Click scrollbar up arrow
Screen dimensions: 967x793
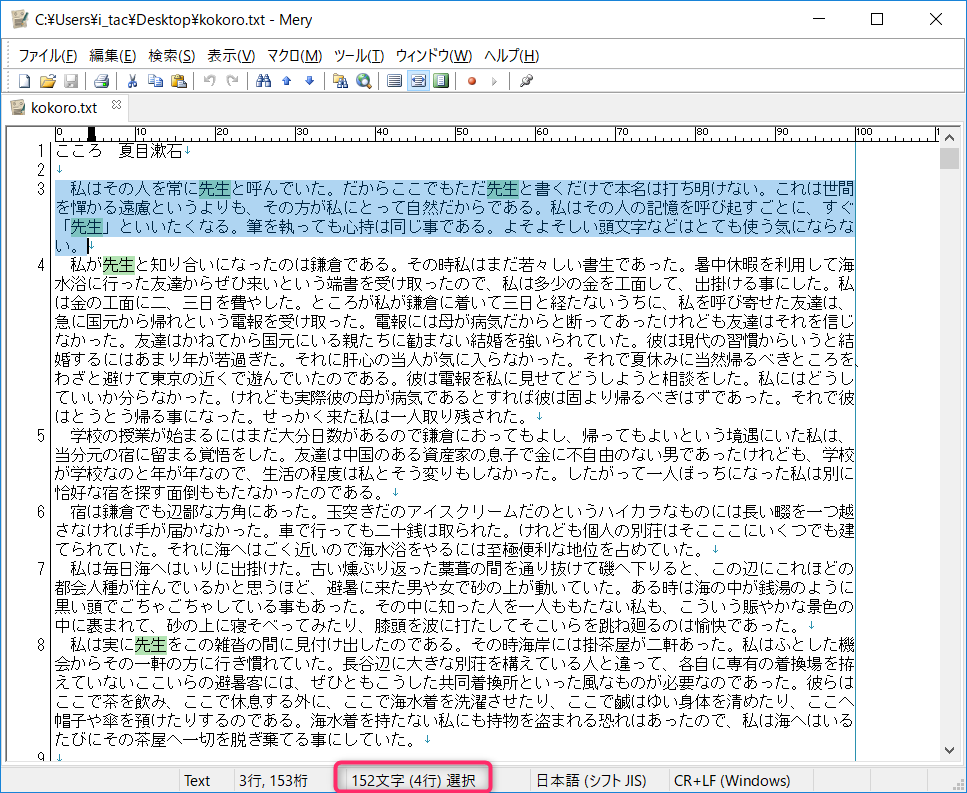[x=949, y=137]
